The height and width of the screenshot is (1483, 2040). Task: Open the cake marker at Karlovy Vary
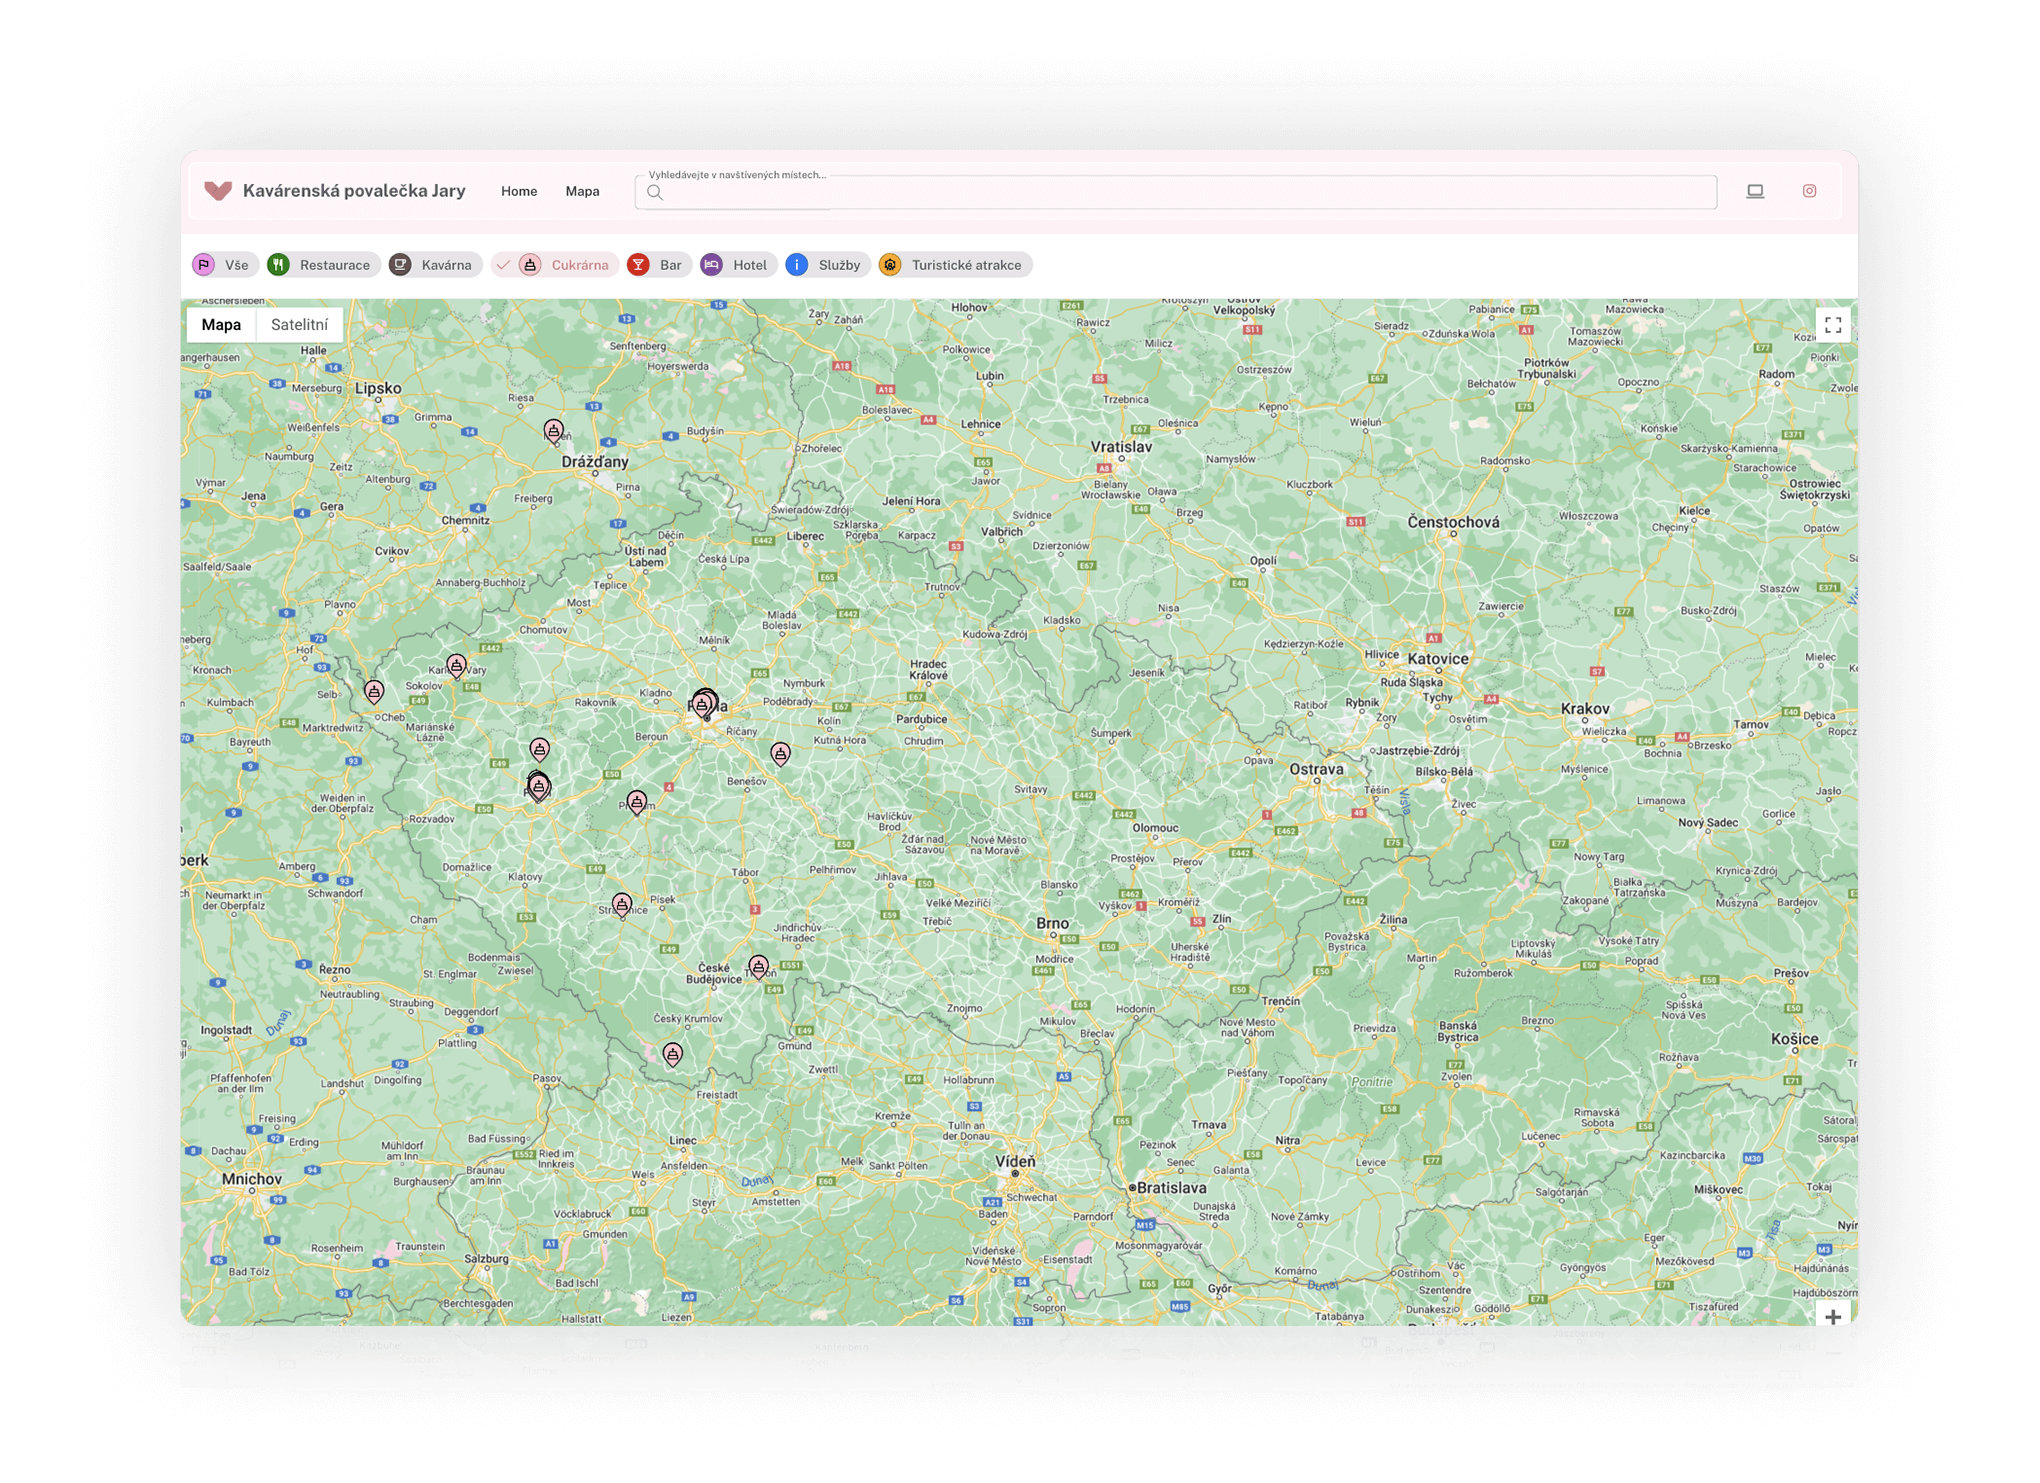click(x=456, y=666)
